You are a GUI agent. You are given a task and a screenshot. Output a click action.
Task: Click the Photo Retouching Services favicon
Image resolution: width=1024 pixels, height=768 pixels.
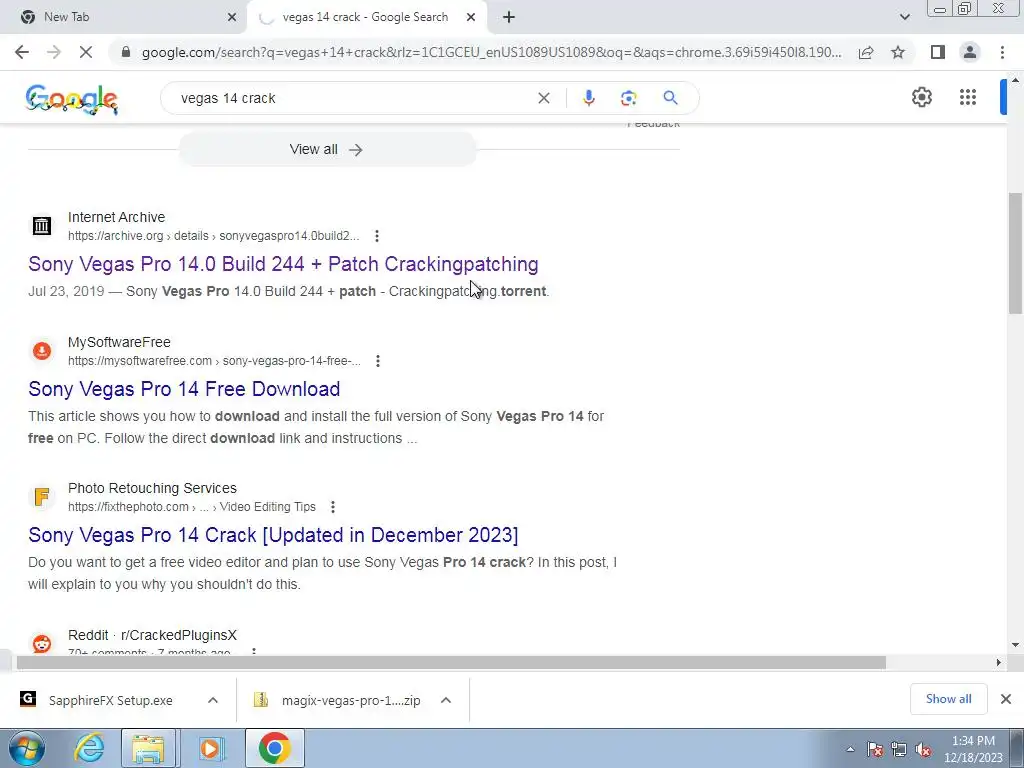click(x=42, y=497)
